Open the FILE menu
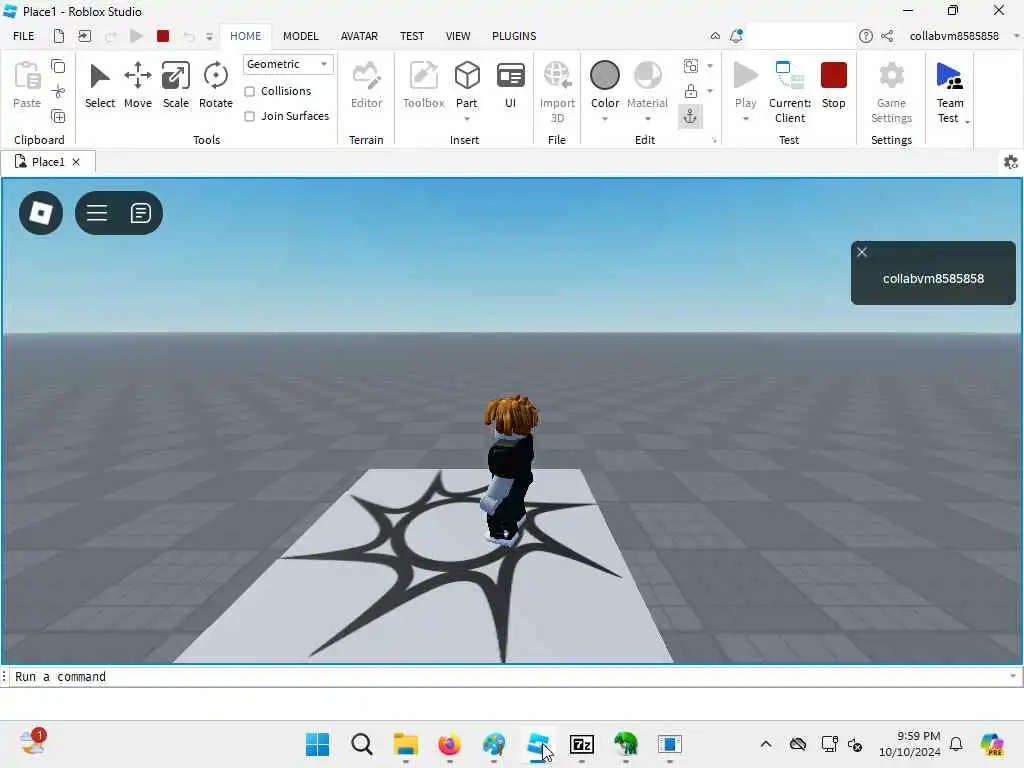 click(x=24, y=36)
